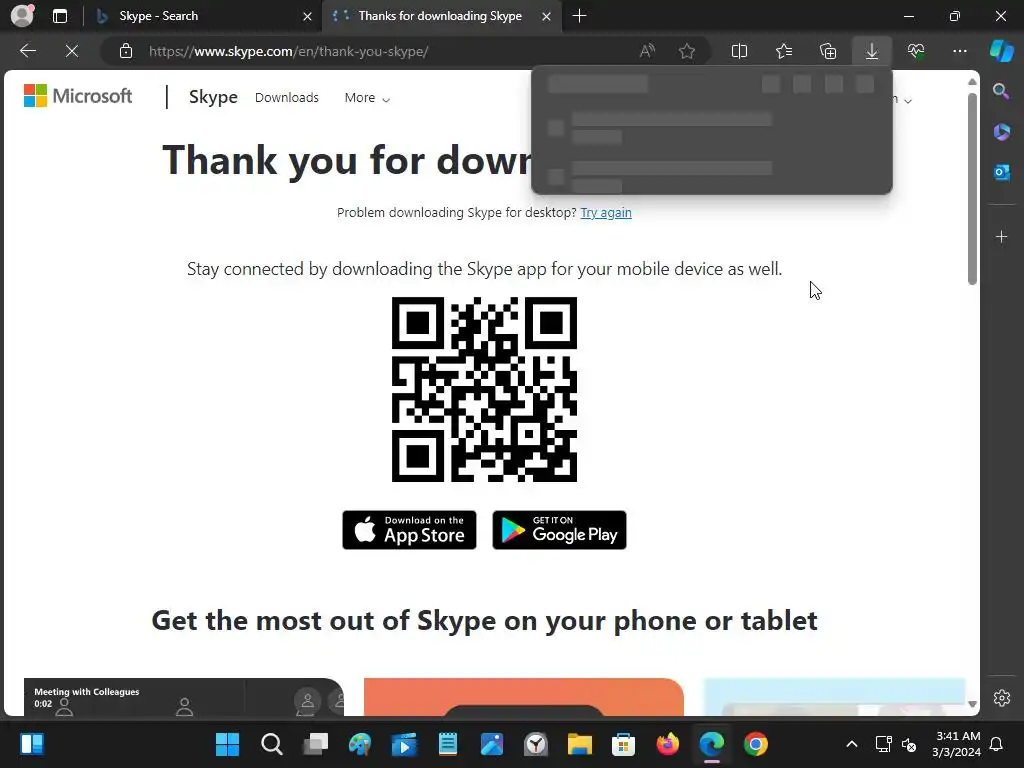Open Microsoft Store from the taskbar
This screenshot has height=768, width=1024.
(x=624, y=744)
